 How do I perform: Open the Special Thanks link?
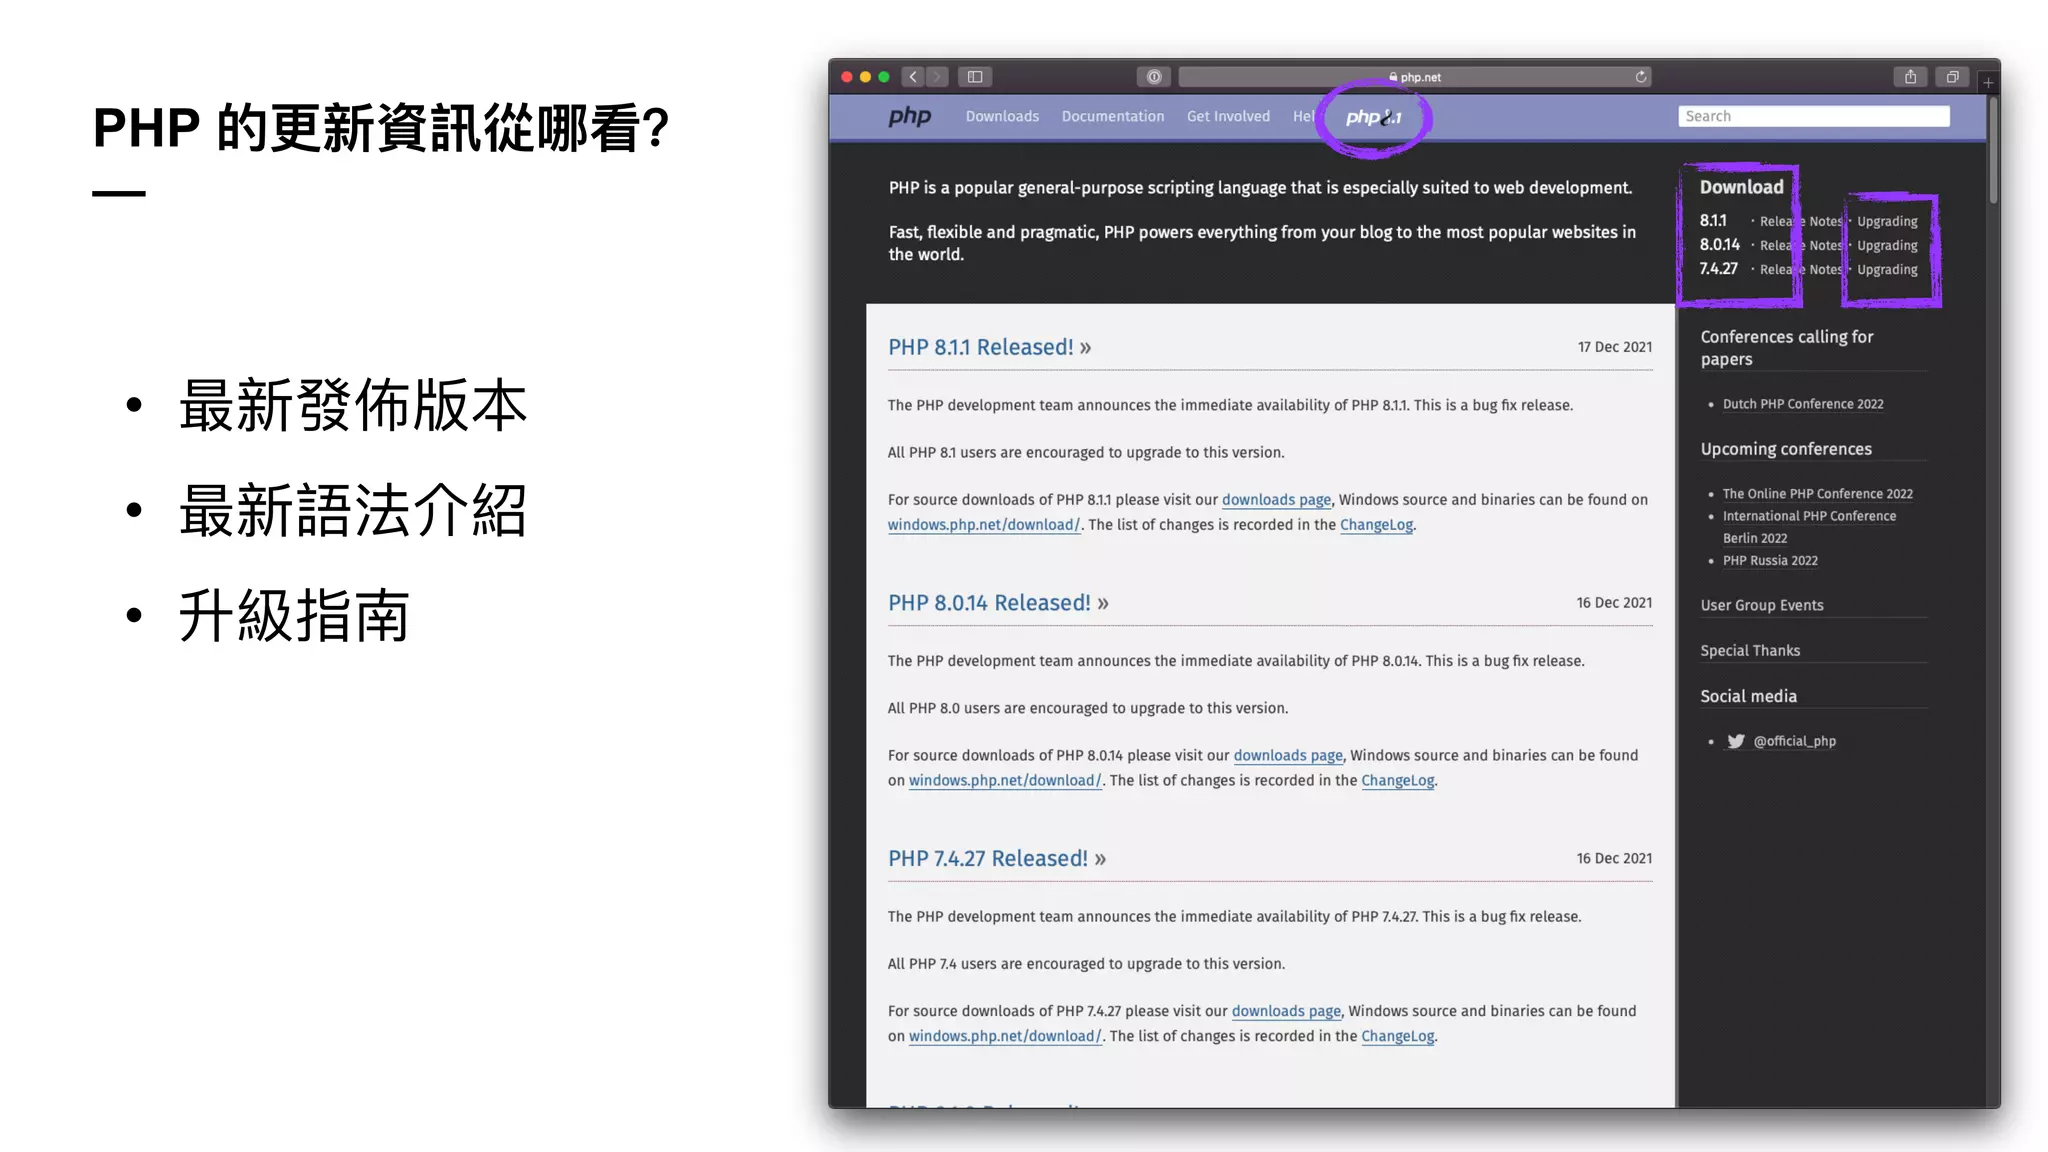(1750, 651)
